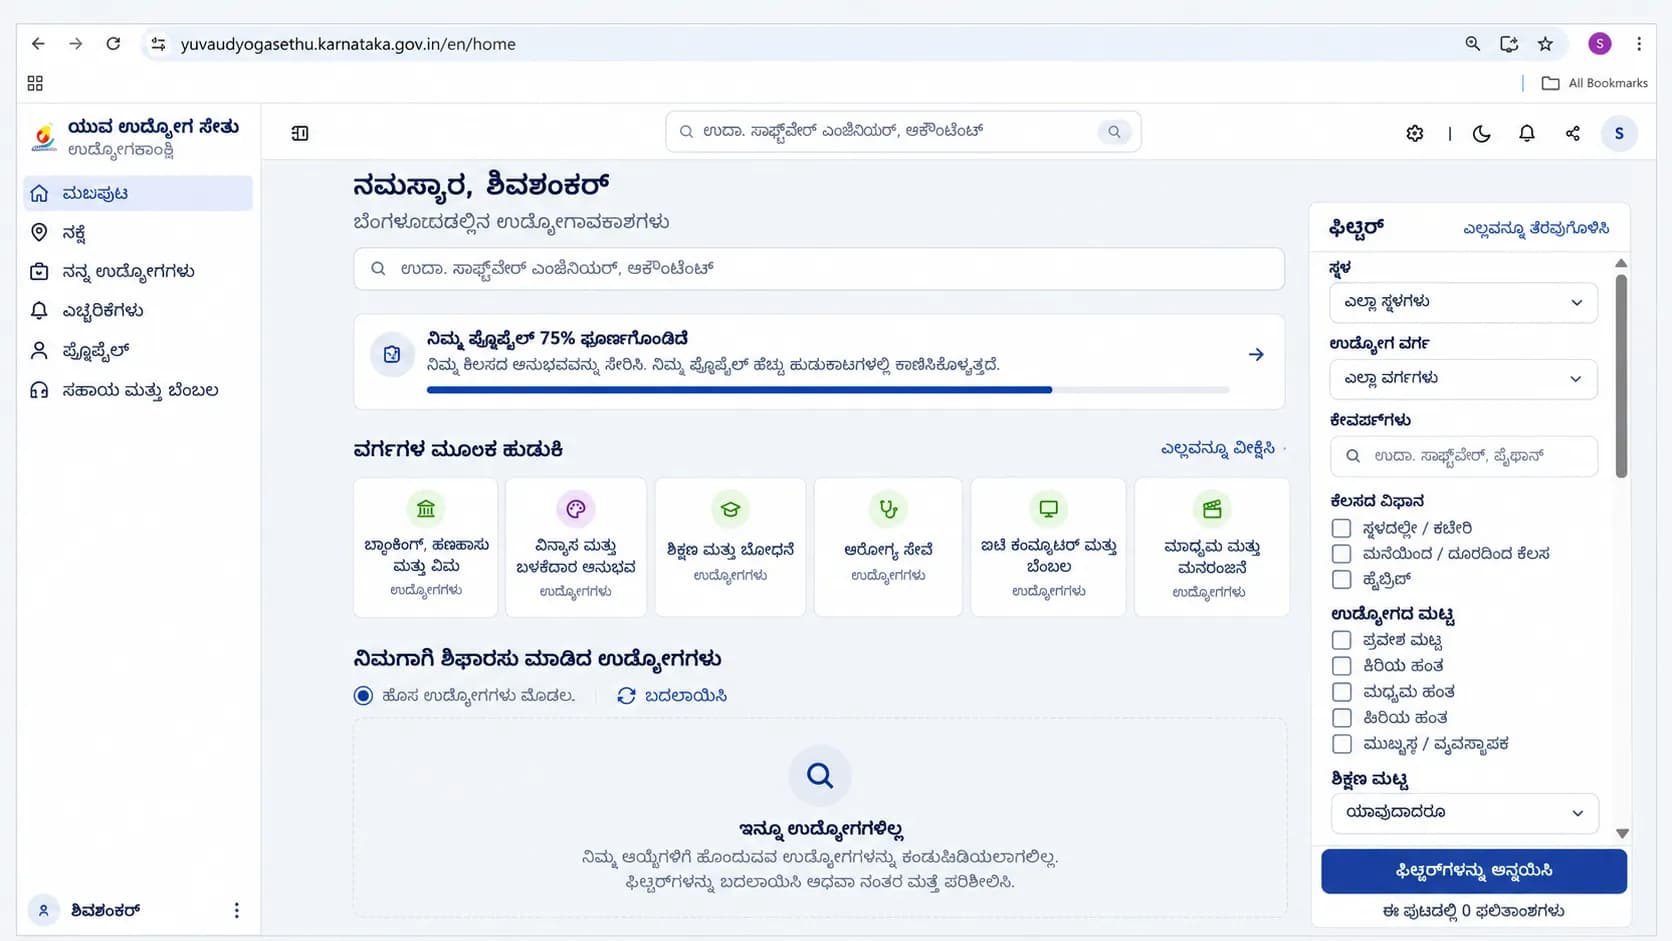Focus the keywords ಕೀವರ್ಡ್‌ಗಳು filter input

point(1463,456)
